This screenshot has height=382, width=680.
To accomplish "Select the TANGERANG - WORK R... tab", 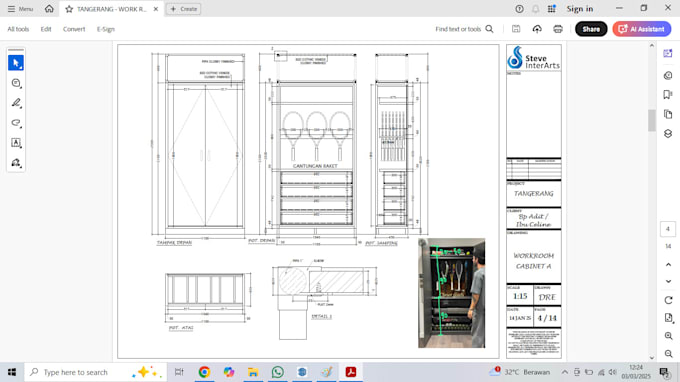I will click(x=112, y=9).
